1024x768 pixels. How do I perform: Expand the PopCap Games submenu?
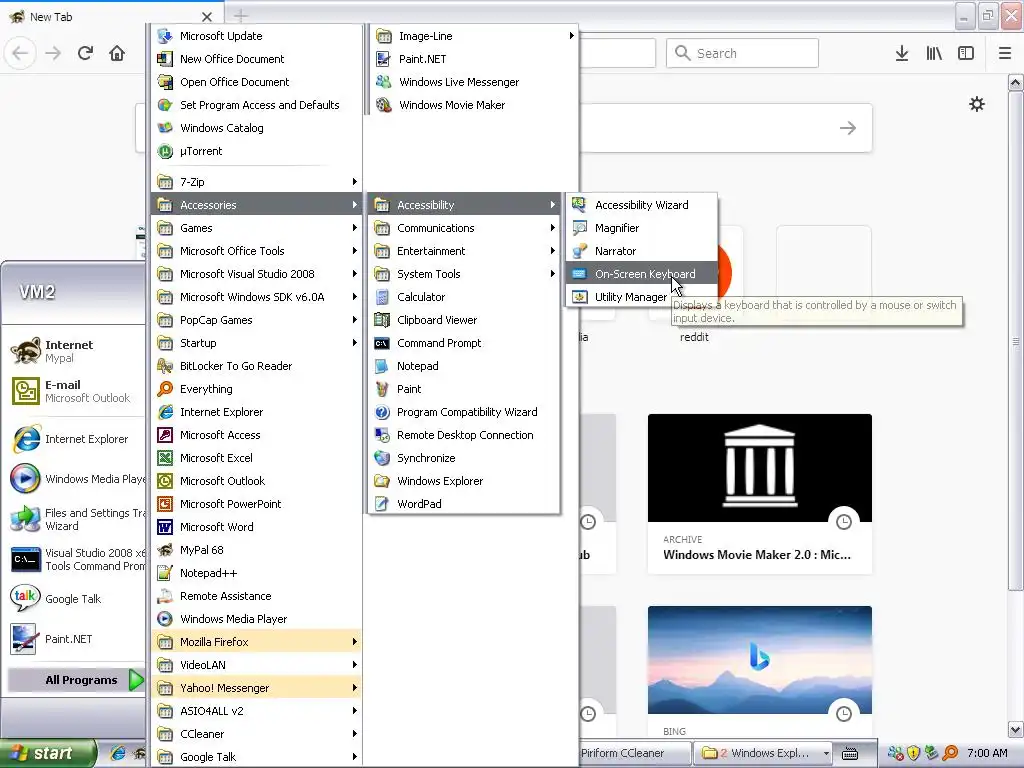point(257,320)
